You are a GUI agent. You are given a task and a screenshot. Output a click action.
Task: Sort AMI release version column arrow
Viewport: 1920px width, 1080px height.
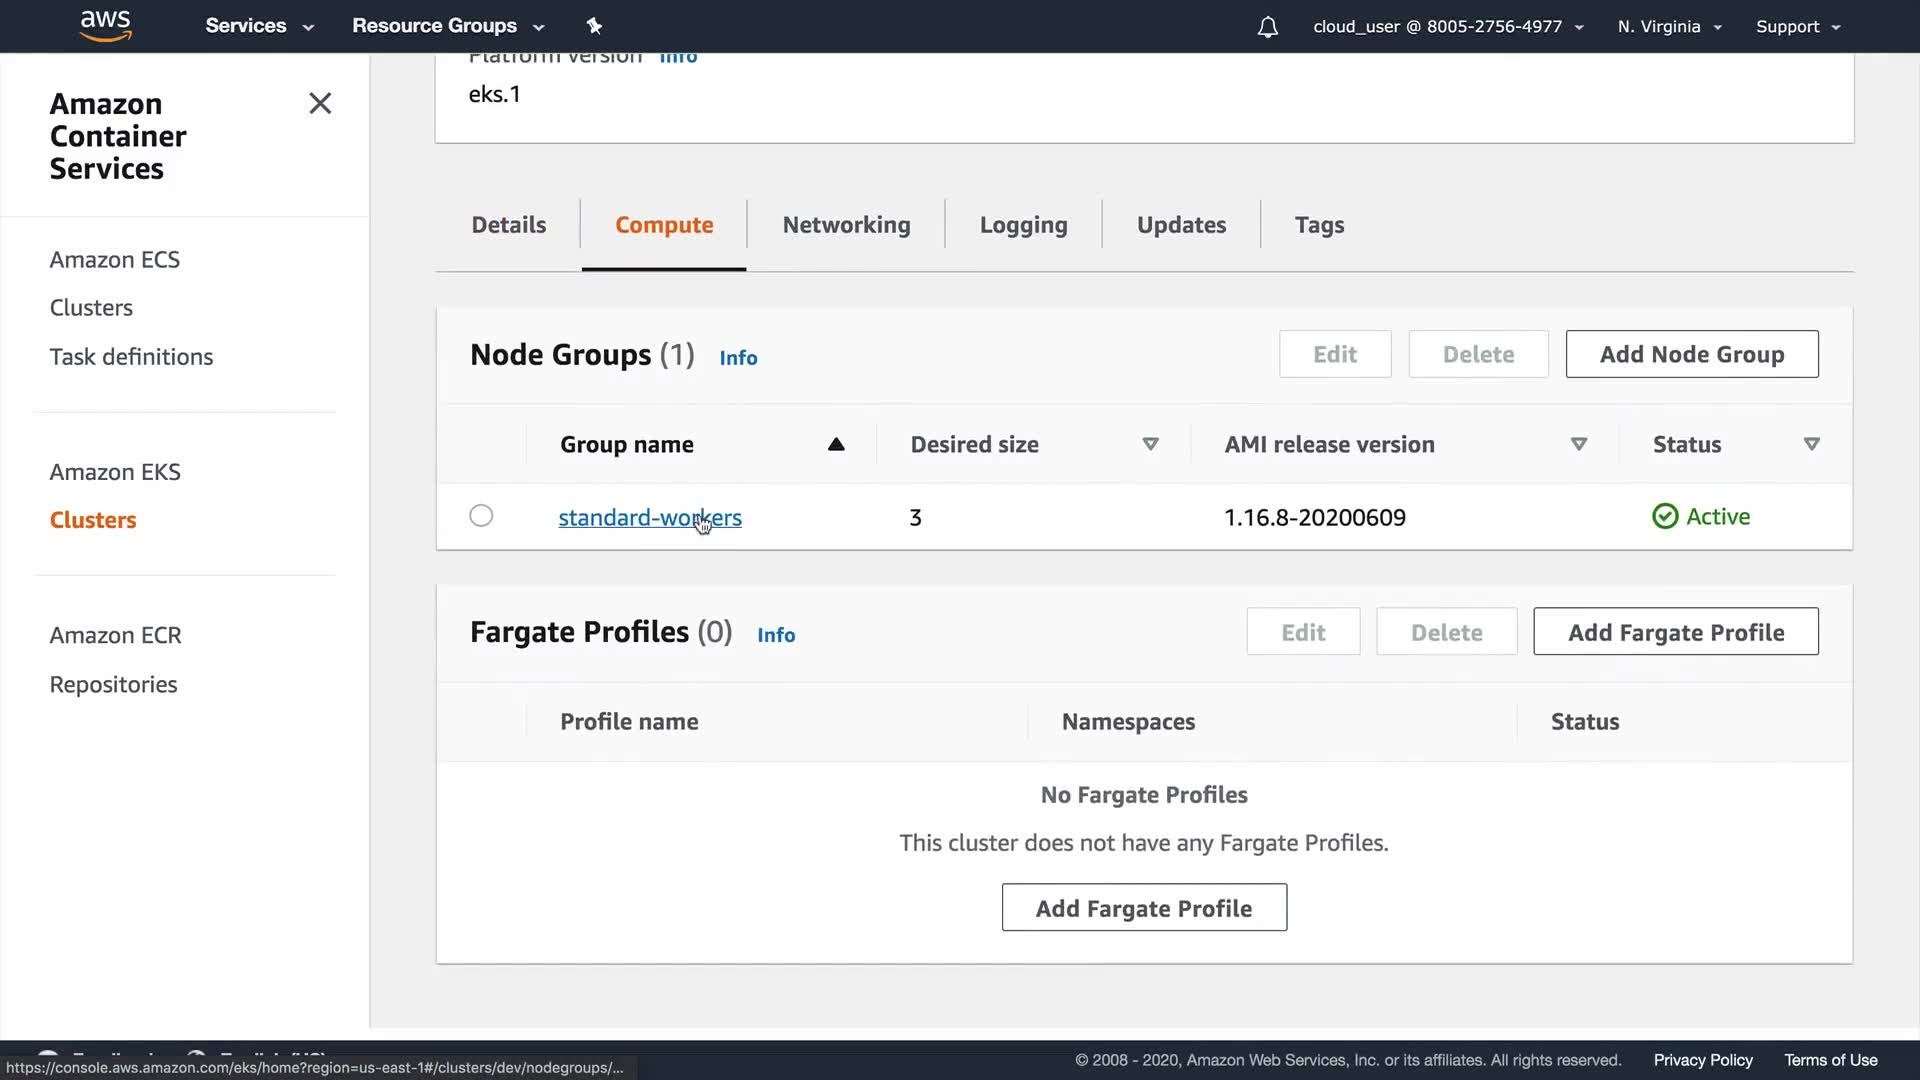tap(1579, 445)
